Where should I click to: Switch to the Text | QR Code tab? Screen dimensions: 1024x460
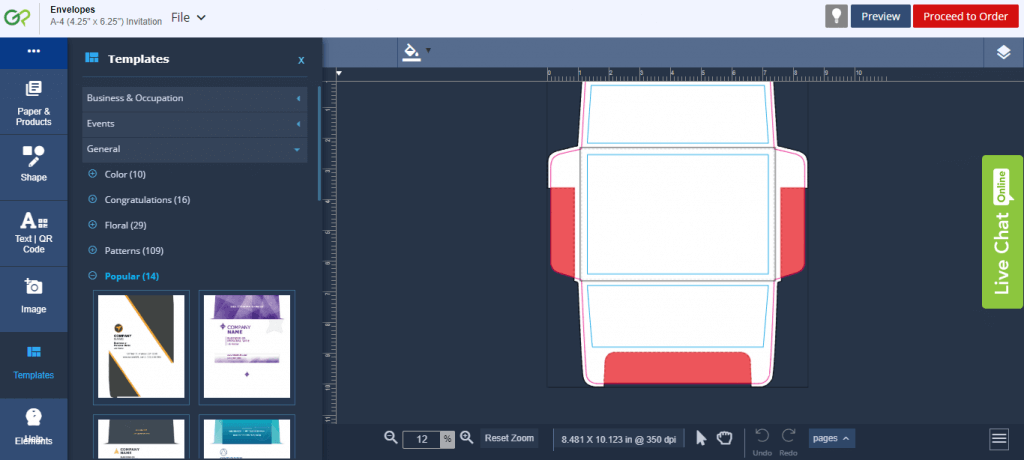(x=34, y=231)
